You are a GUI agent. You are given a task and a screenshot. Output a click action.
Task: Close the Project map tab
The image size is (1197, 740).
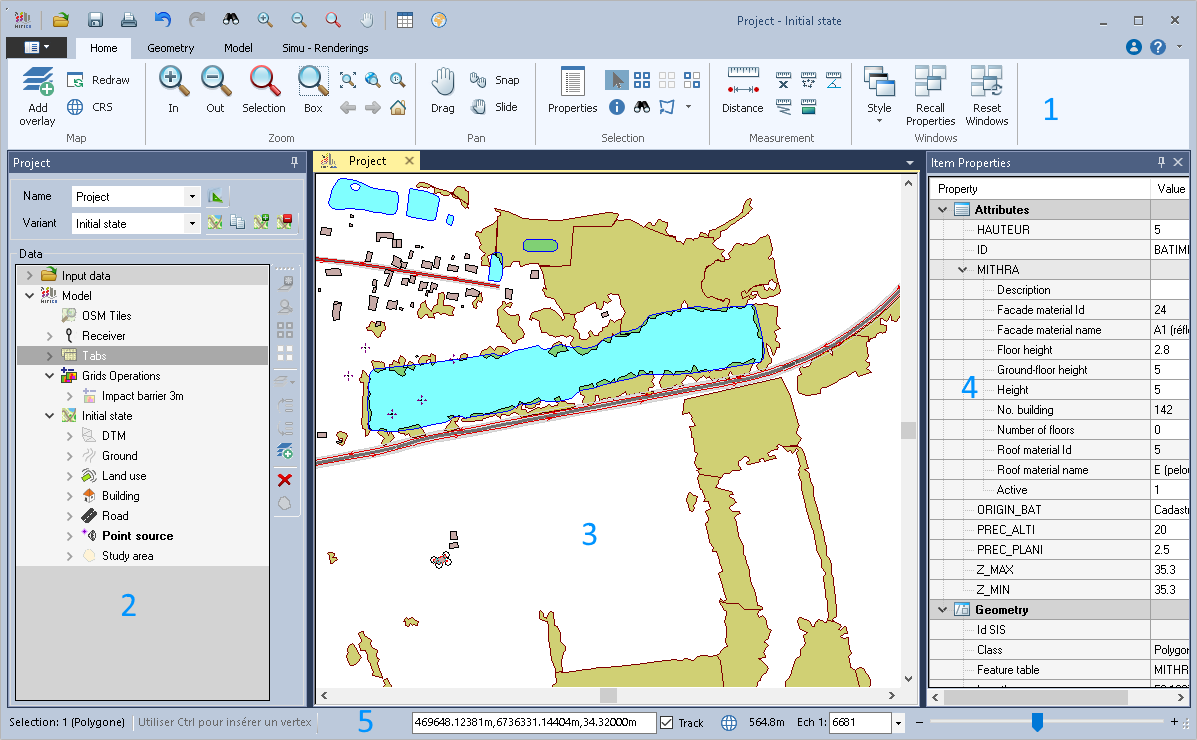pyautogui.click(x=409, y=160)
